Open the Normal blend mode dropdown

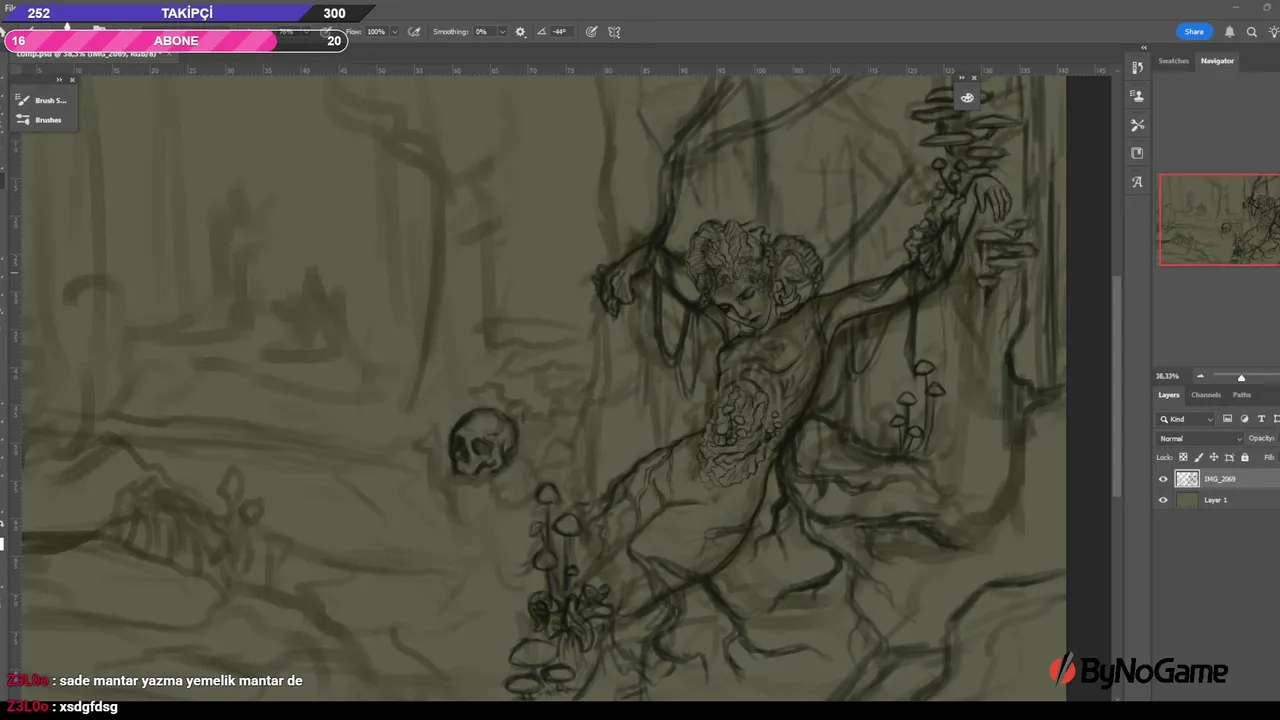(x=1200, y=438)
